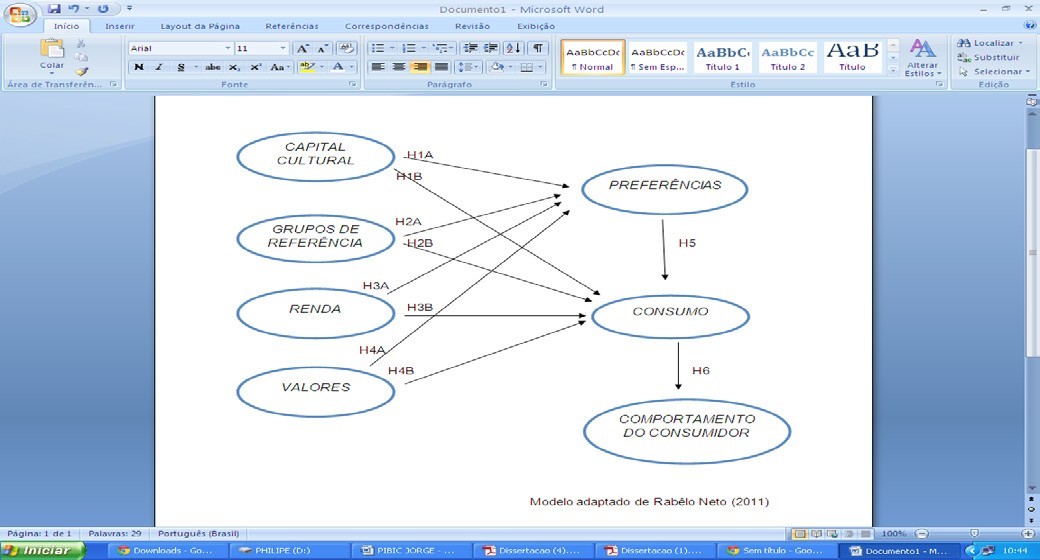Toggle bold formatting (N)
Image resolution: width=1040 pixels, height=560 pixels.
click(139, 67)
